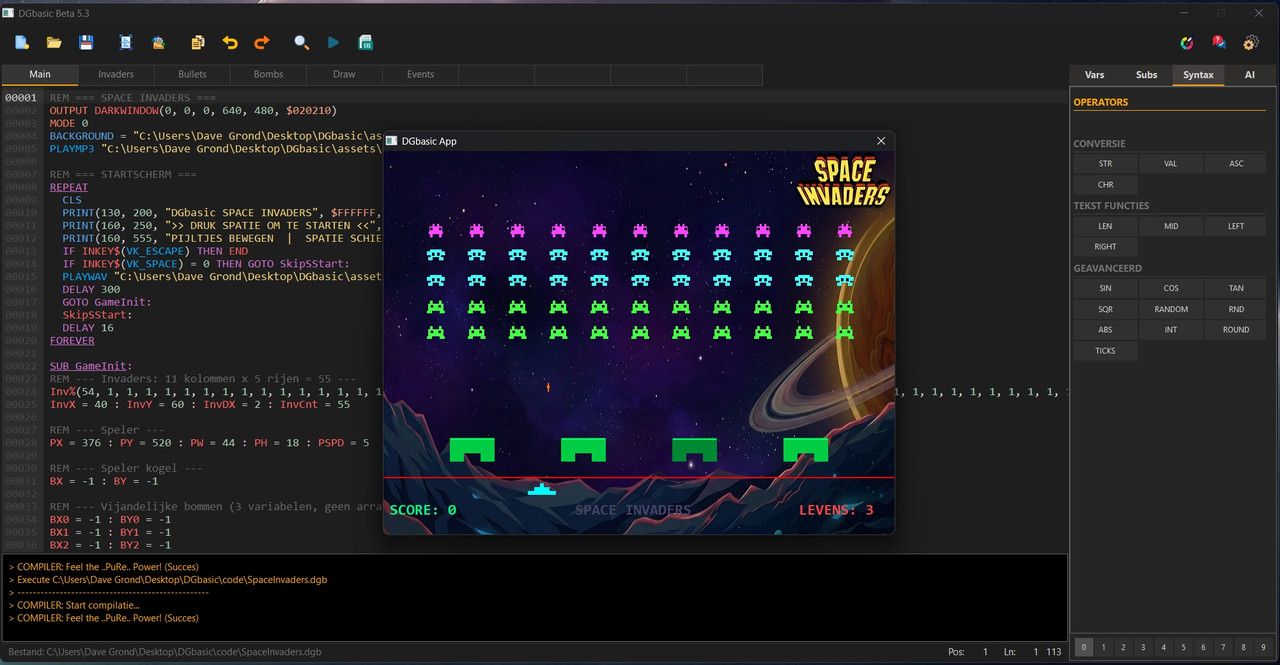Screen dimensions: 1280x665
Task: Insert the CHR conversion function
Action: 1105,185
